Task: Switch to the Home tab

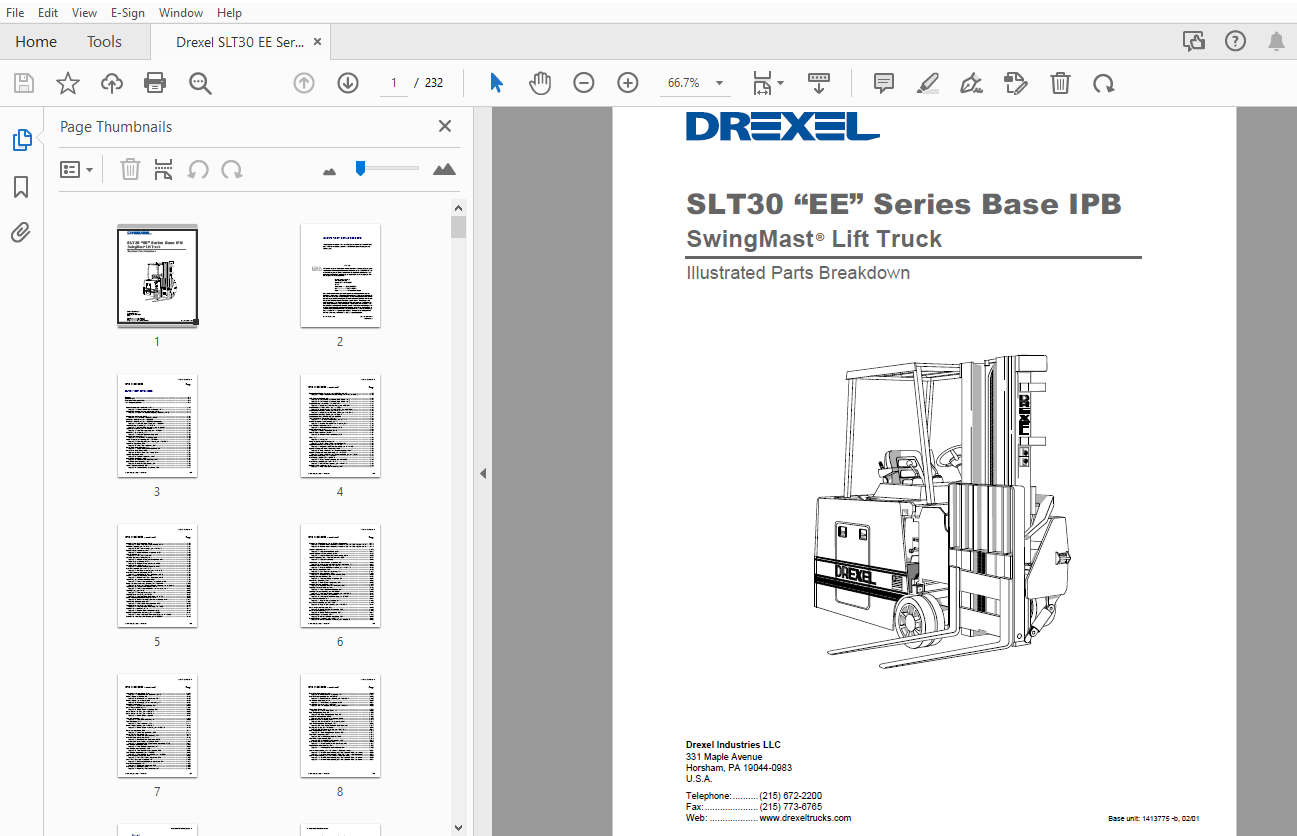Action: click(x=36, y=42)
